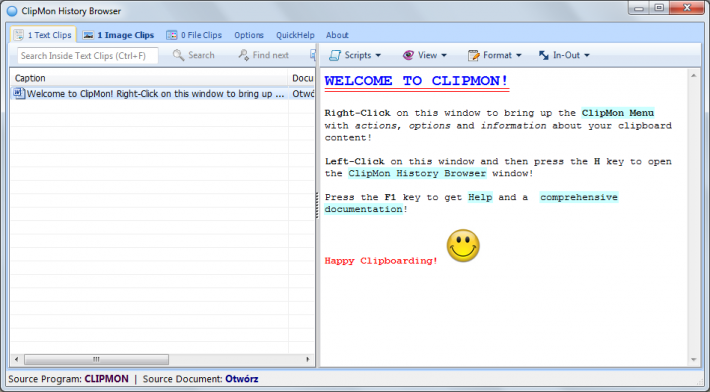Click the Otwórz source document status text
This screenshot has height=392, width=710.
242,379
